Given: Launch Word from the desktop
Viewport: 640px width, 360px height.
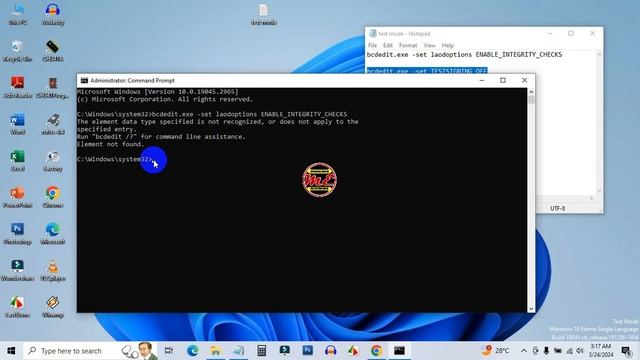Looking at the screenshot, I should point(18,124).
